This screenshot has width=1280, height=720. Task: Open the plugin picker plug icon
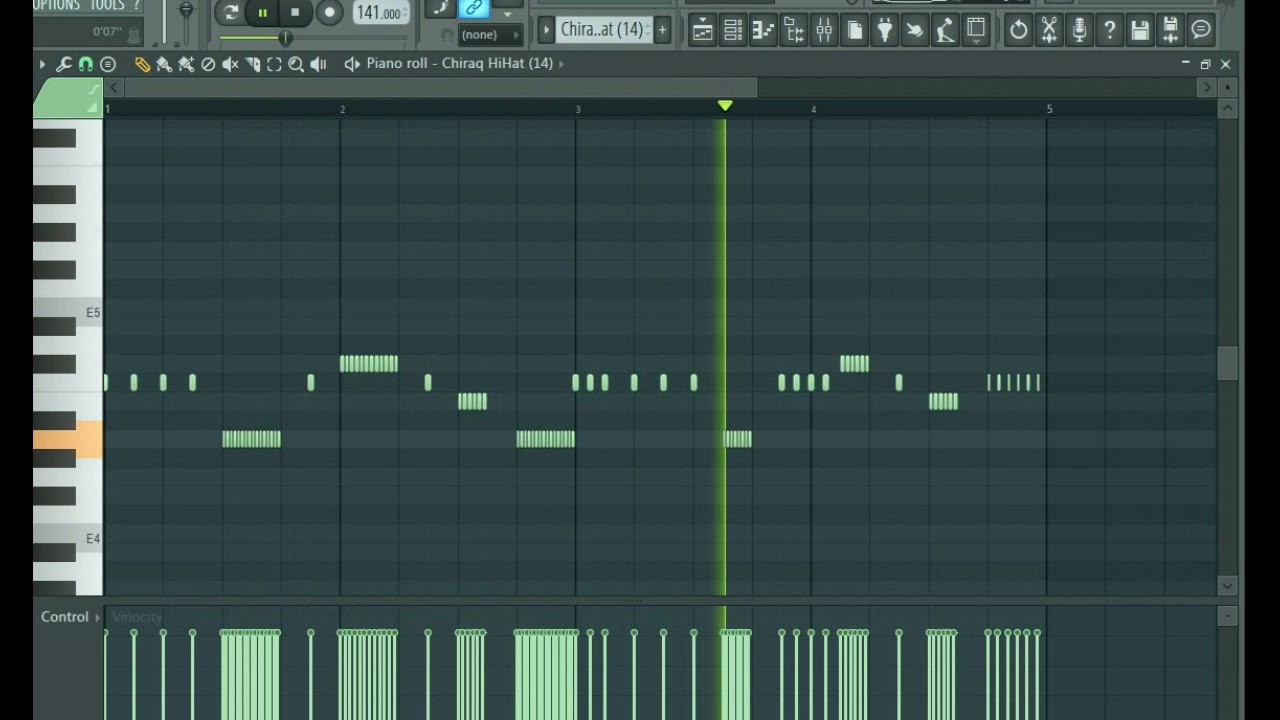(885, 30)
